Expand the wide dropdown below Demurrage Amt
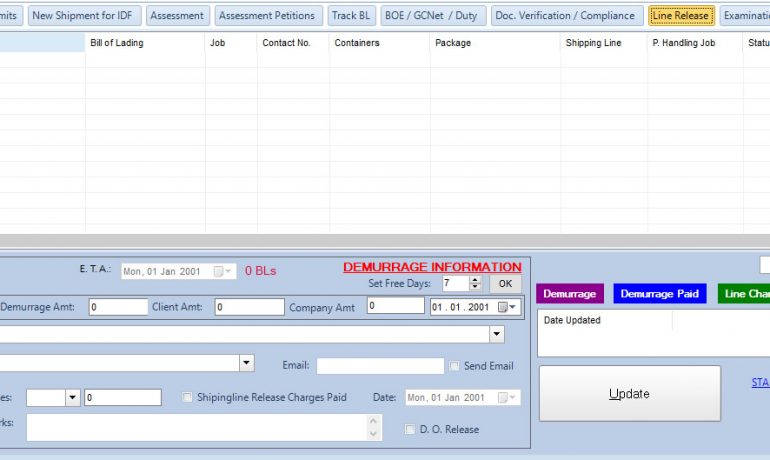The width and height of the screenshot is (770, 460). tap(496, 334)
